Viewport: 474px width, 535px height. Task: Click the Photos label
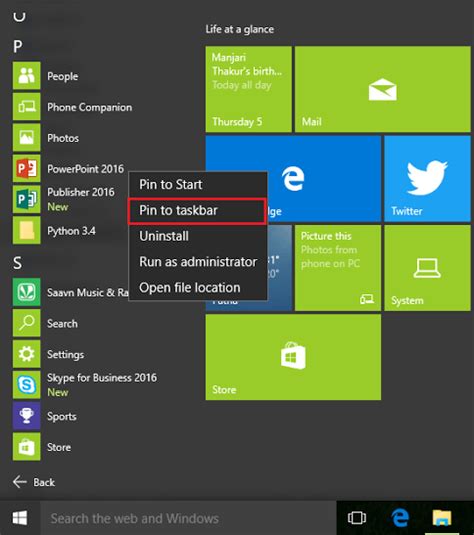pyautogui.click(x=63, y=138)
